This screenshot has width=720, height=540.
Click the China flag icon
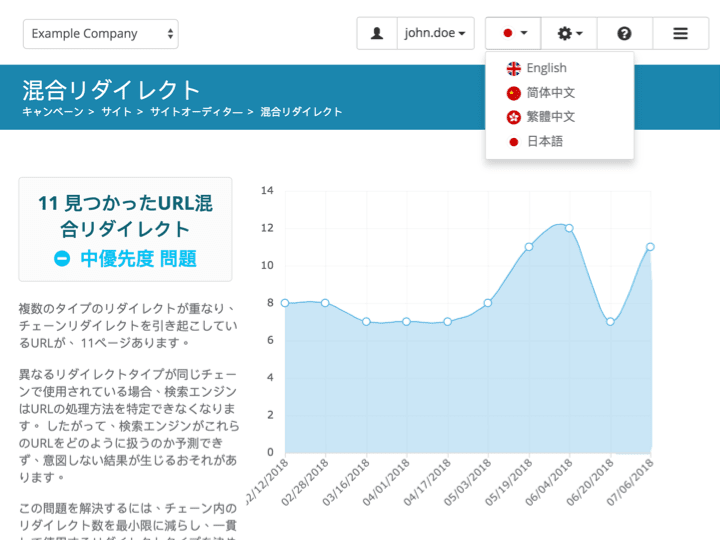tap(514, 93)
